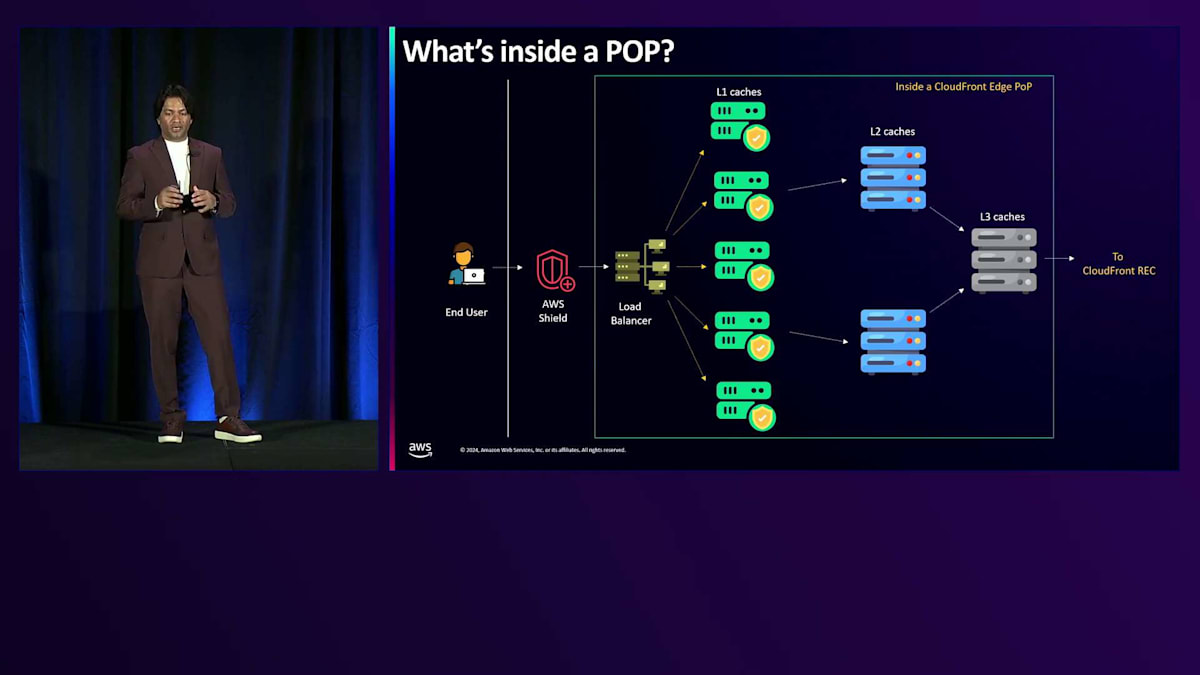Click L1 cache icon feeding lower L2 caches
The height and width of the screenshot is (675, 1200).
(x=744, y=335)
